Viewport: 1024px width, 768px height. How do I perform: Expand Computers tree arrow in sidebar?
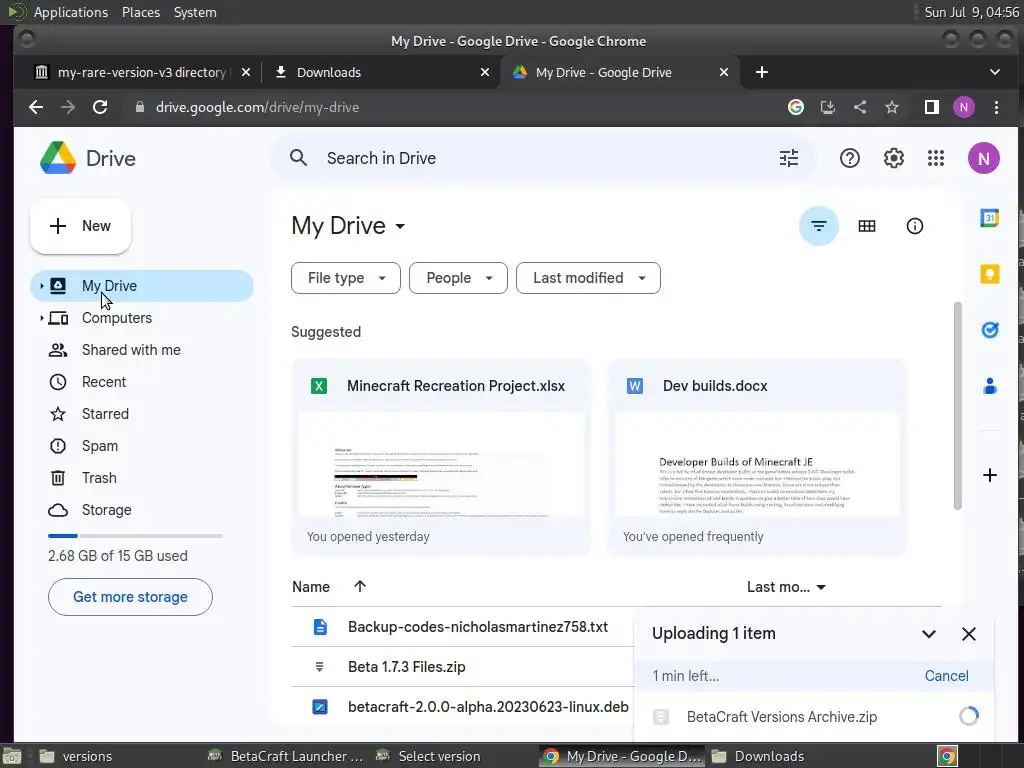click(41, 318)
